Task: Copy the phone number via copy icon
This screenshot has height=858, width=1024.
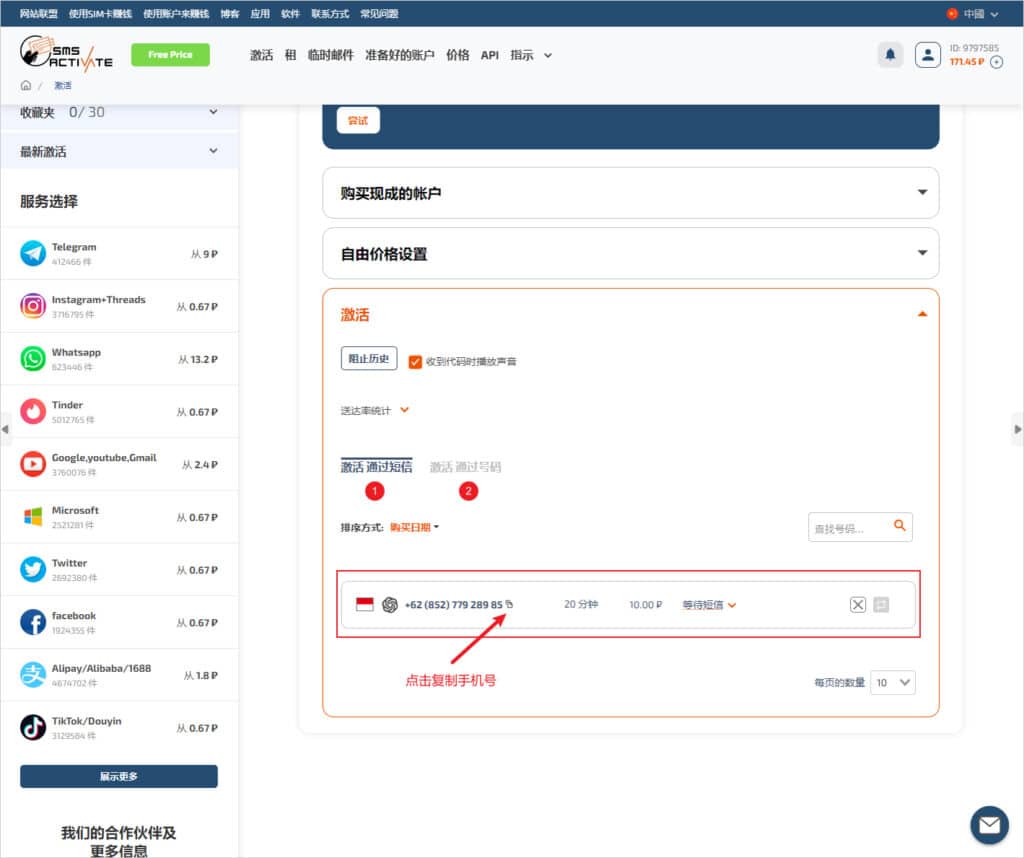Action: click(509, 604)
